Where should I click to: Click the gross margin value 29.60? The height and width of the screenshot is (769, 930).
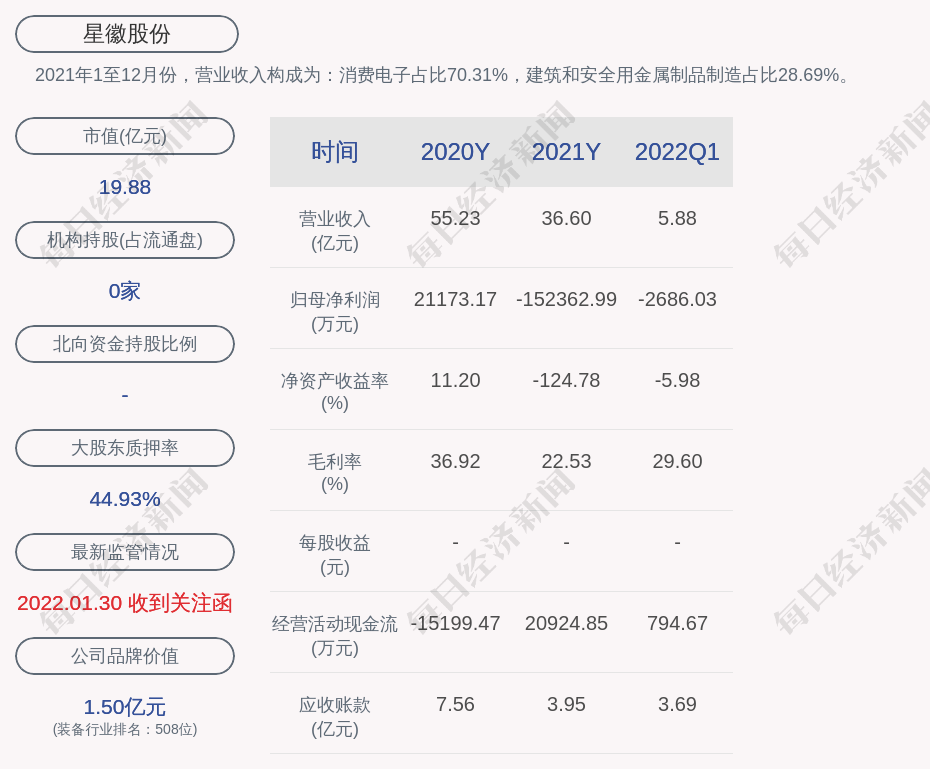(677, 461)
